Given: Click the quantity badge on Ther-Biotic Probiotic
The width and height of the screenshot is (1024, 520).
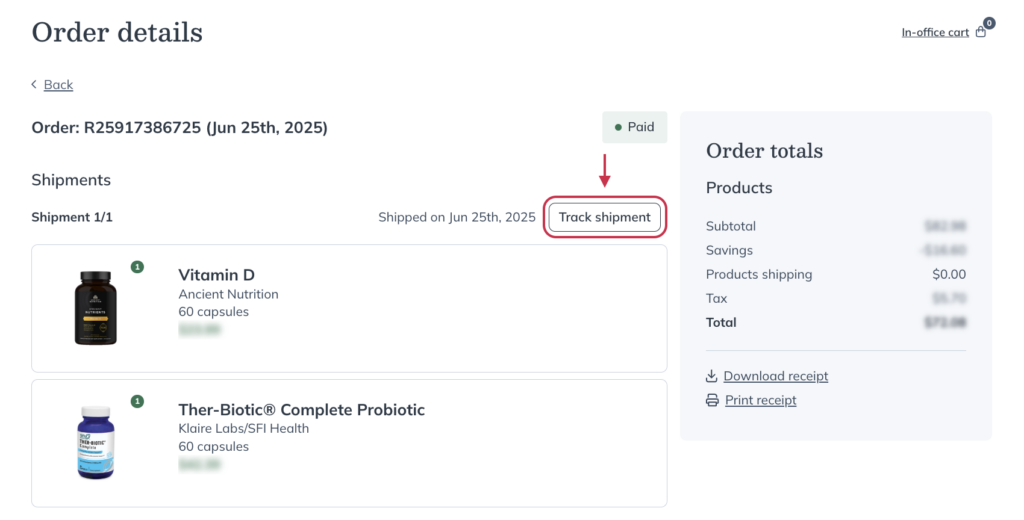Looking at the screenshot, I should [x=137, y=401].
